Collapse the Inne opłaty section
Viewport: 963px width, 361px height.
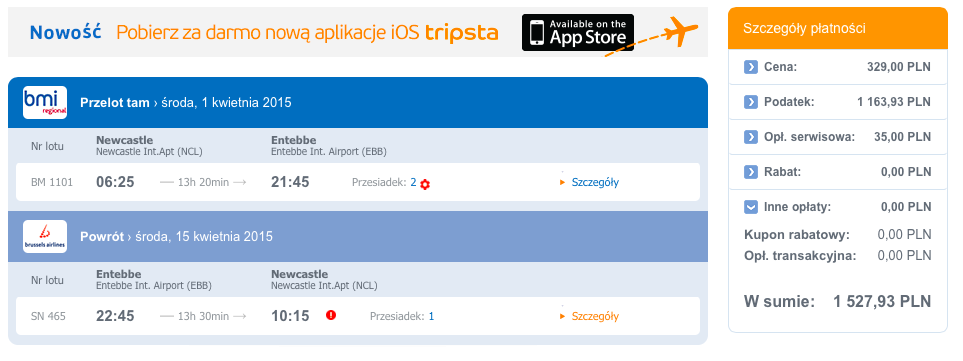point(751,207)
